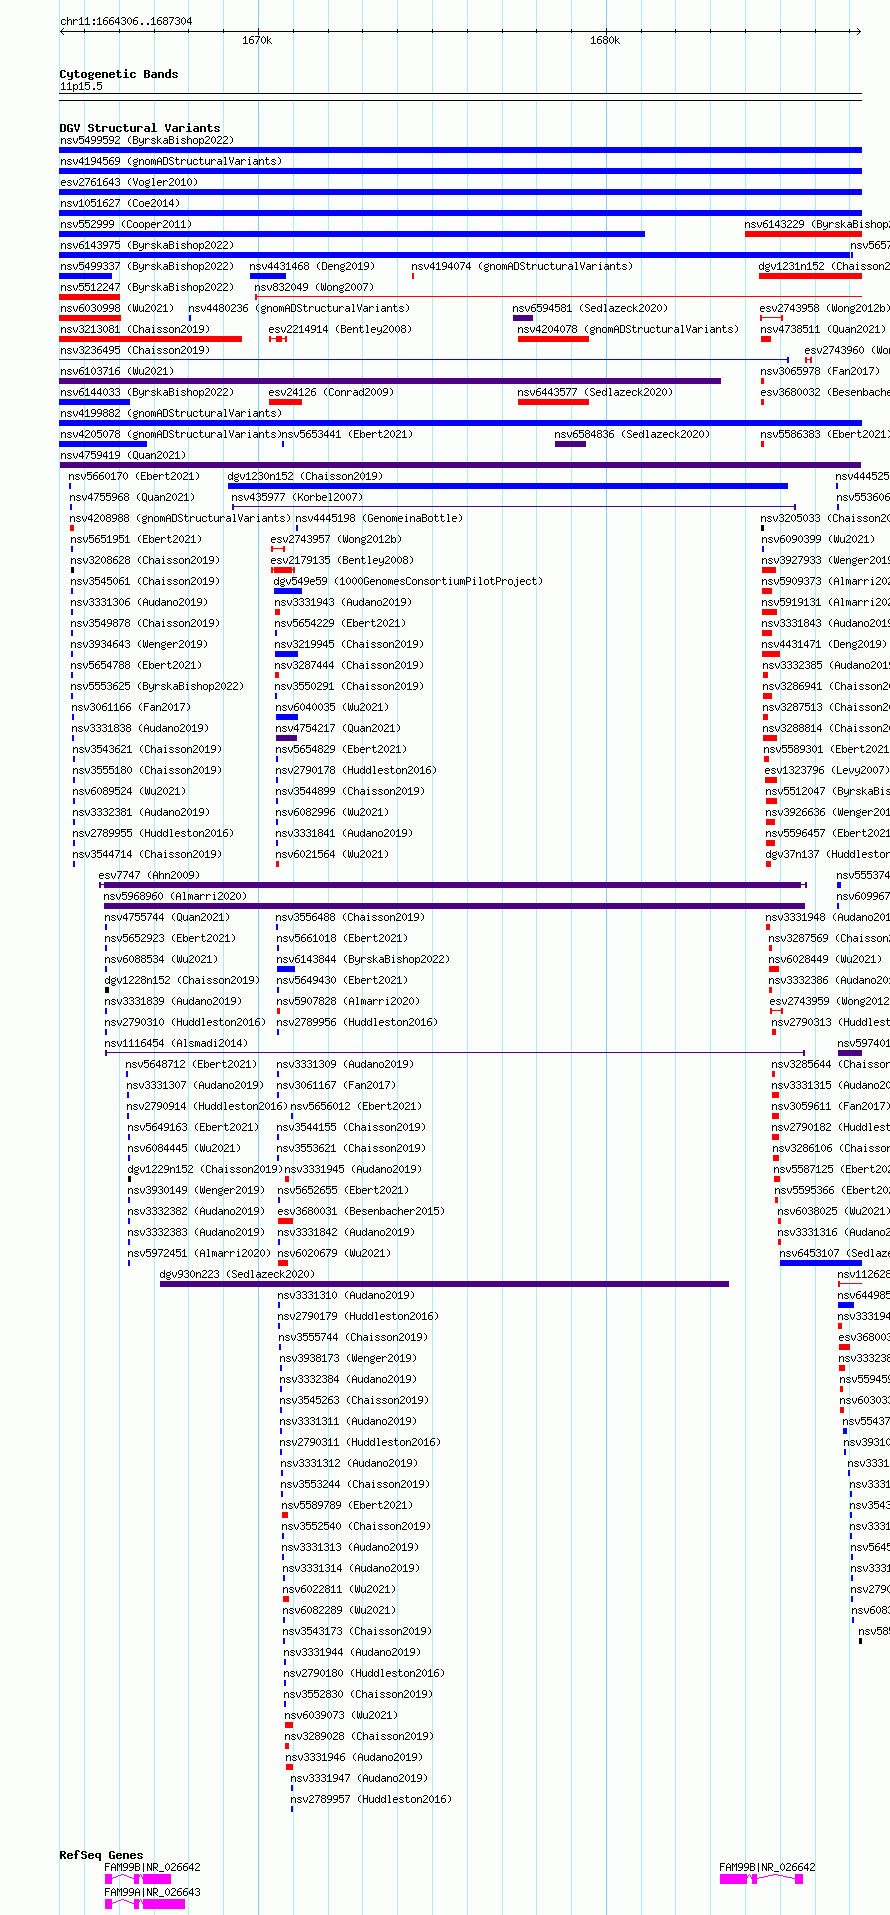Image resolution: width=890 pixels, height=1915 pixels.
Task: Open nsv3236495 (Chaisson2019) variant
Action: (x=134, y=350)
